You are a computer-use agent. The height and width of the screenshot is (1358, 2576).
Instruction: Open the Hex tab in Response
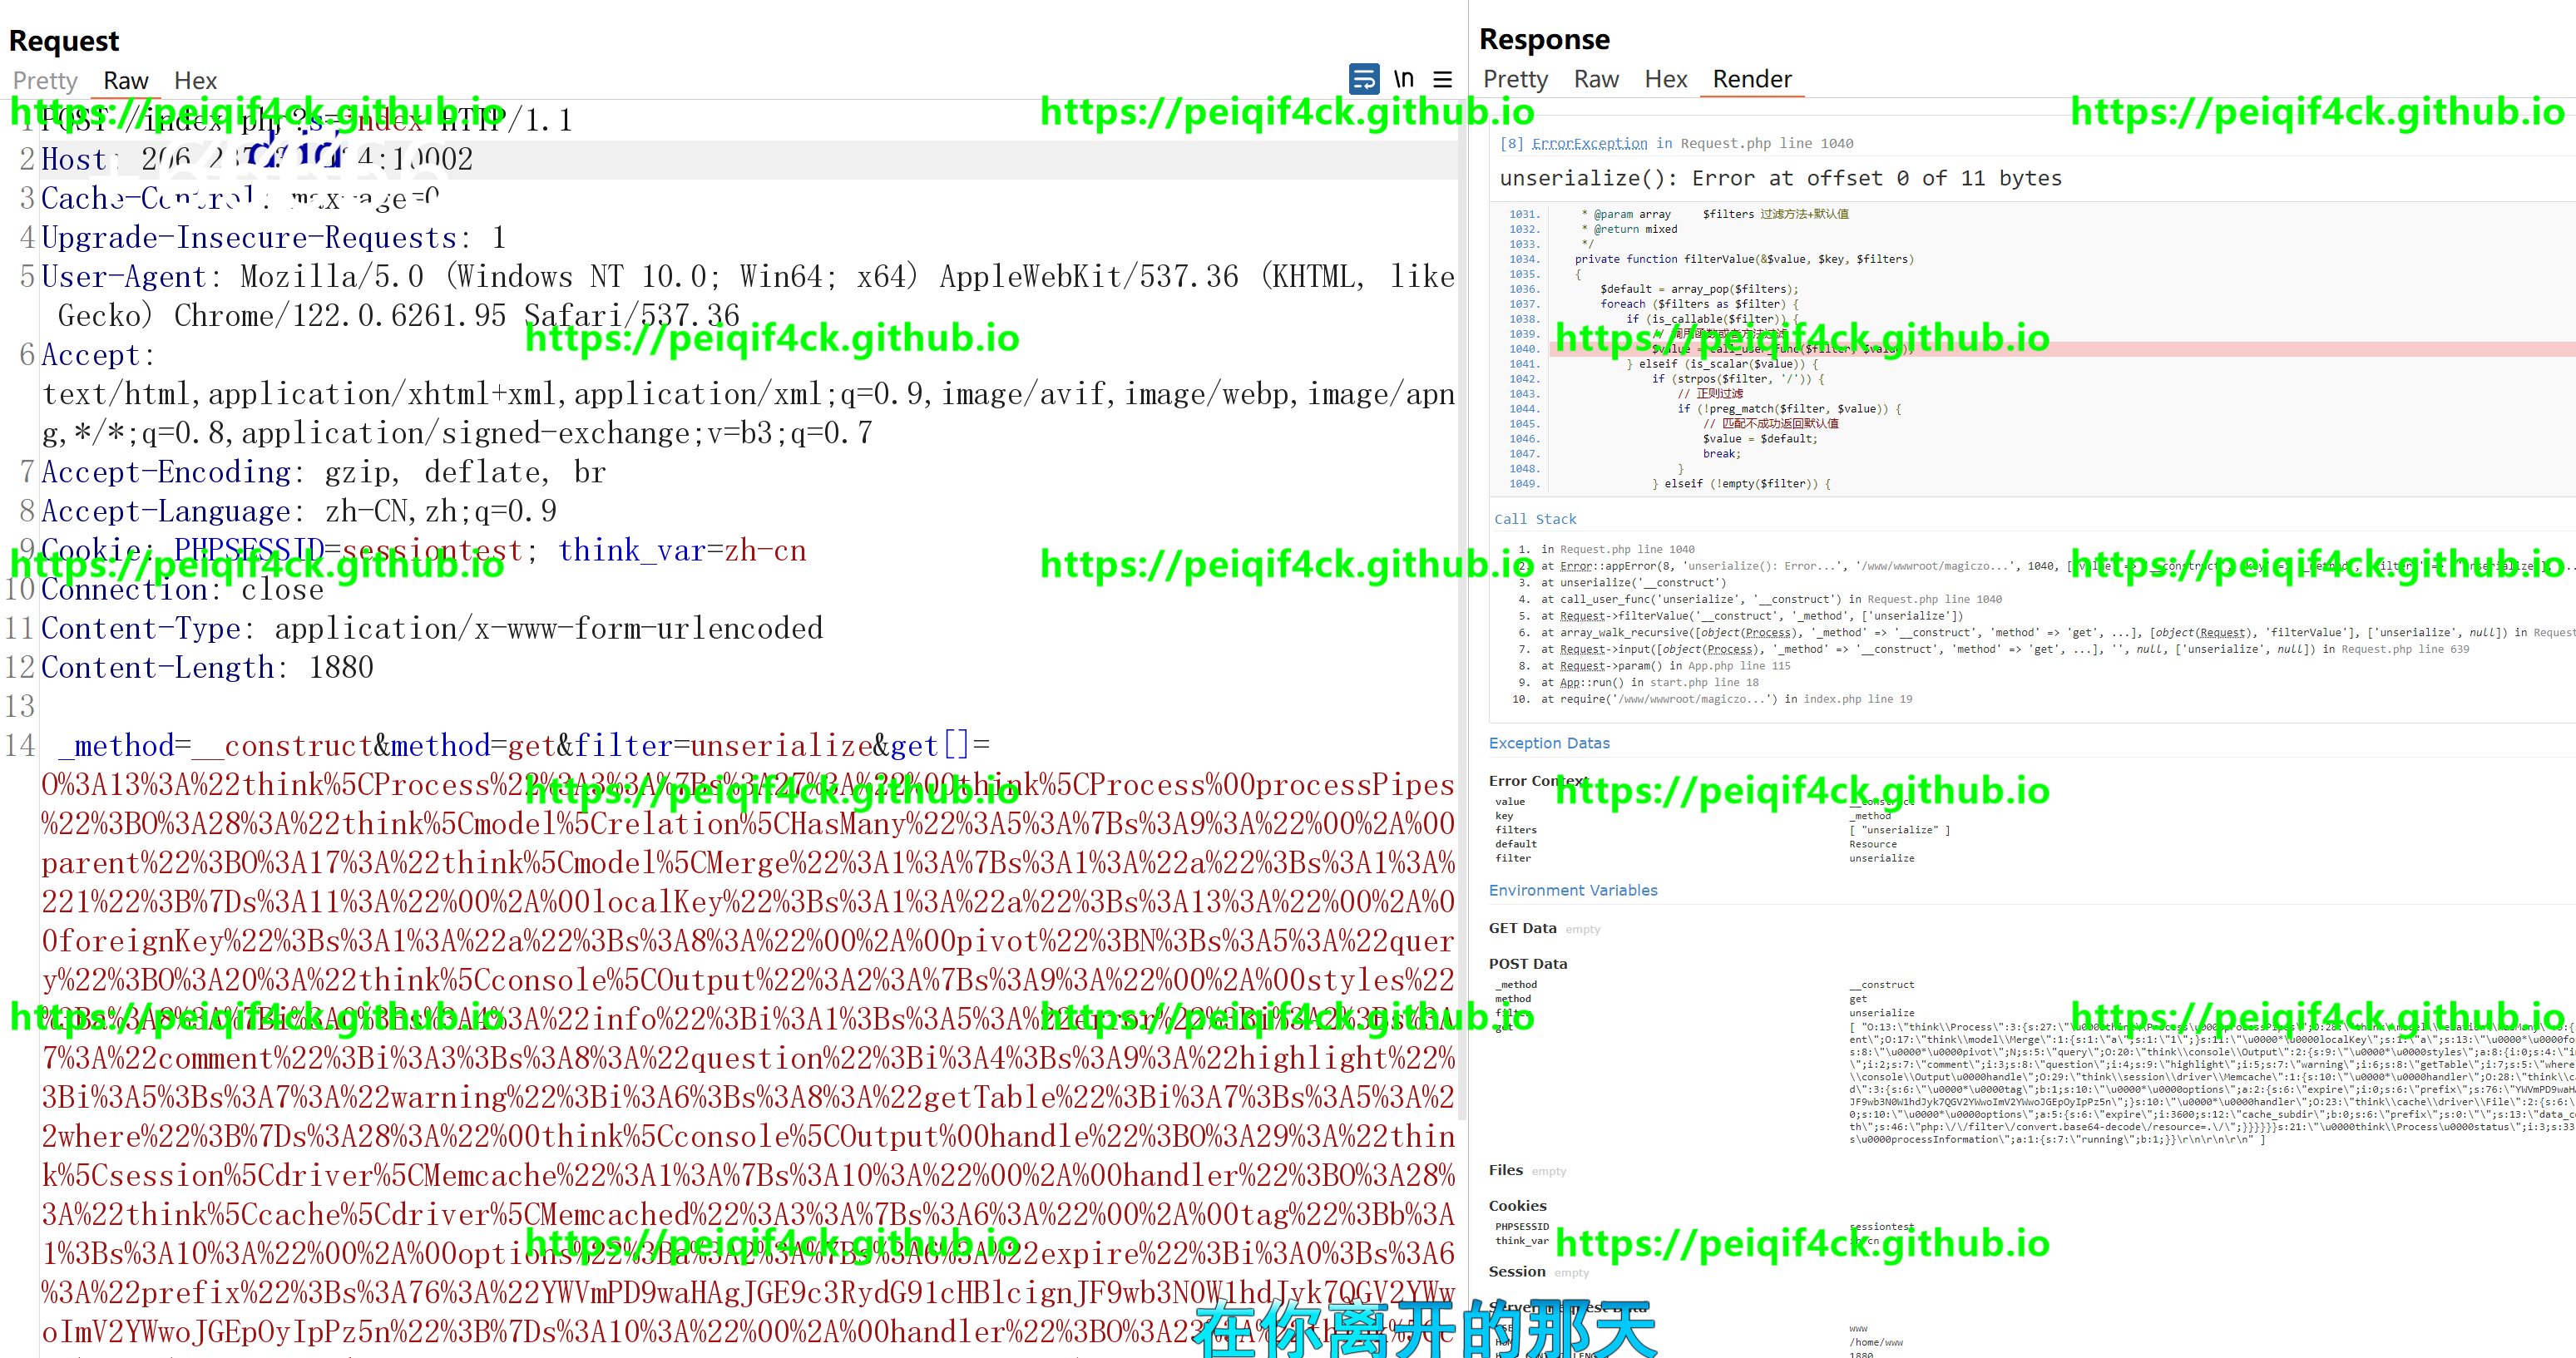(x=1665, y=79)
